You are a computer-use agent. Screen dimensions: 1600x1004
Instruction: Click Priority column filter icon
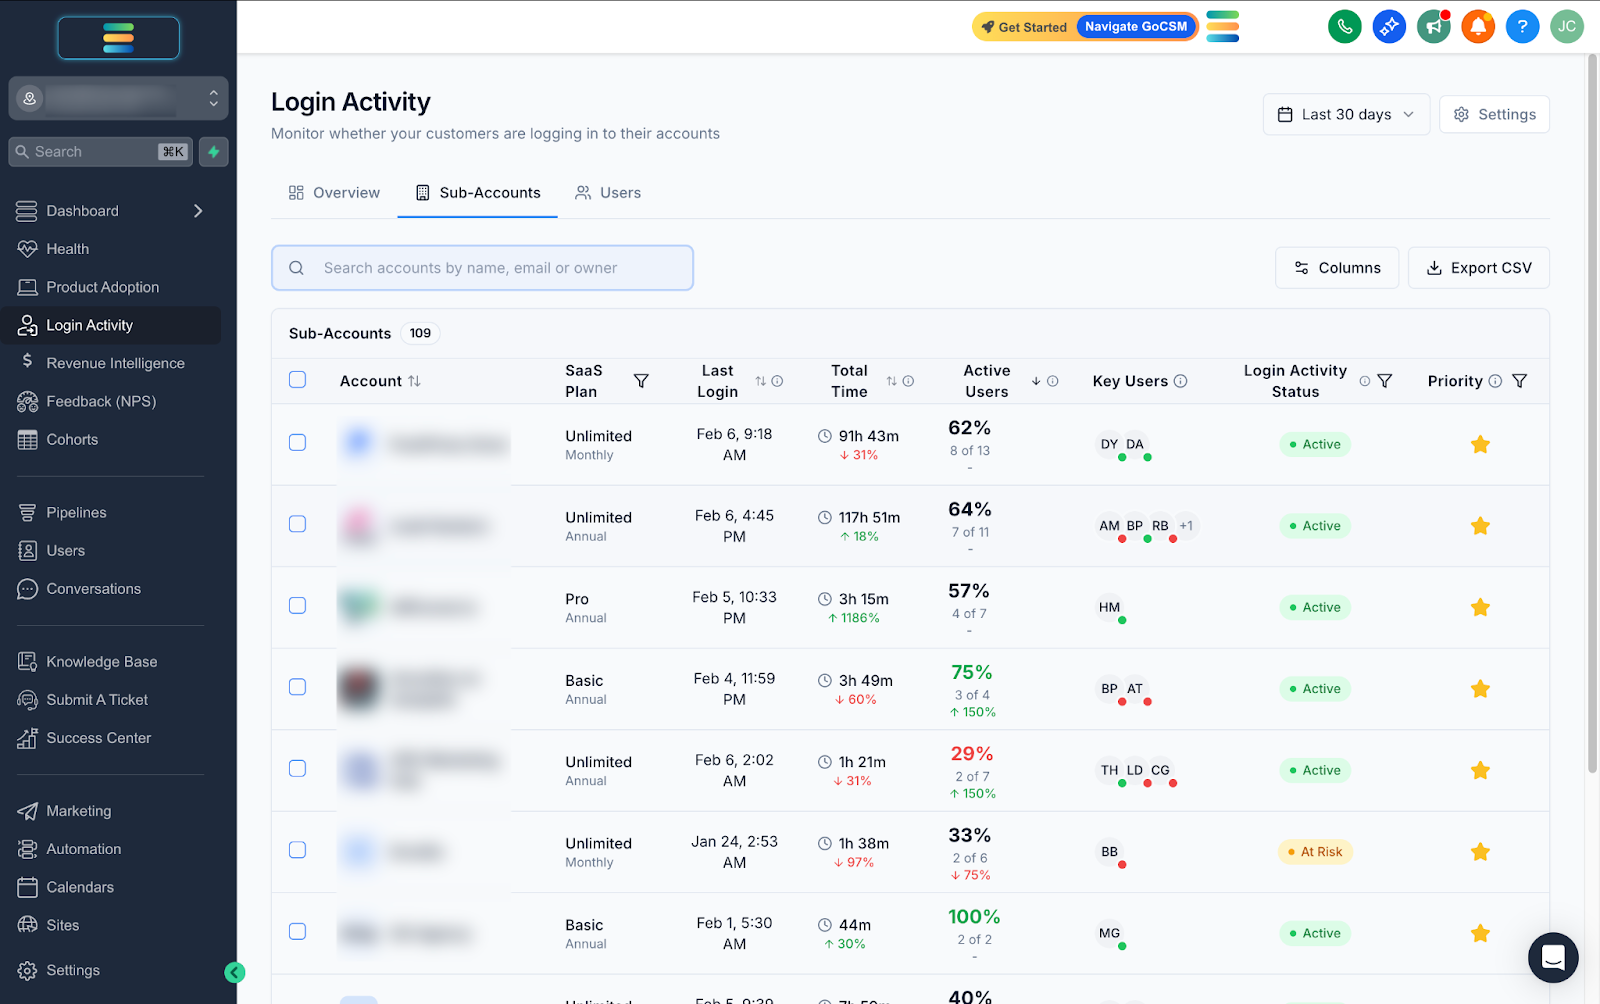(x=1519, y=381)
